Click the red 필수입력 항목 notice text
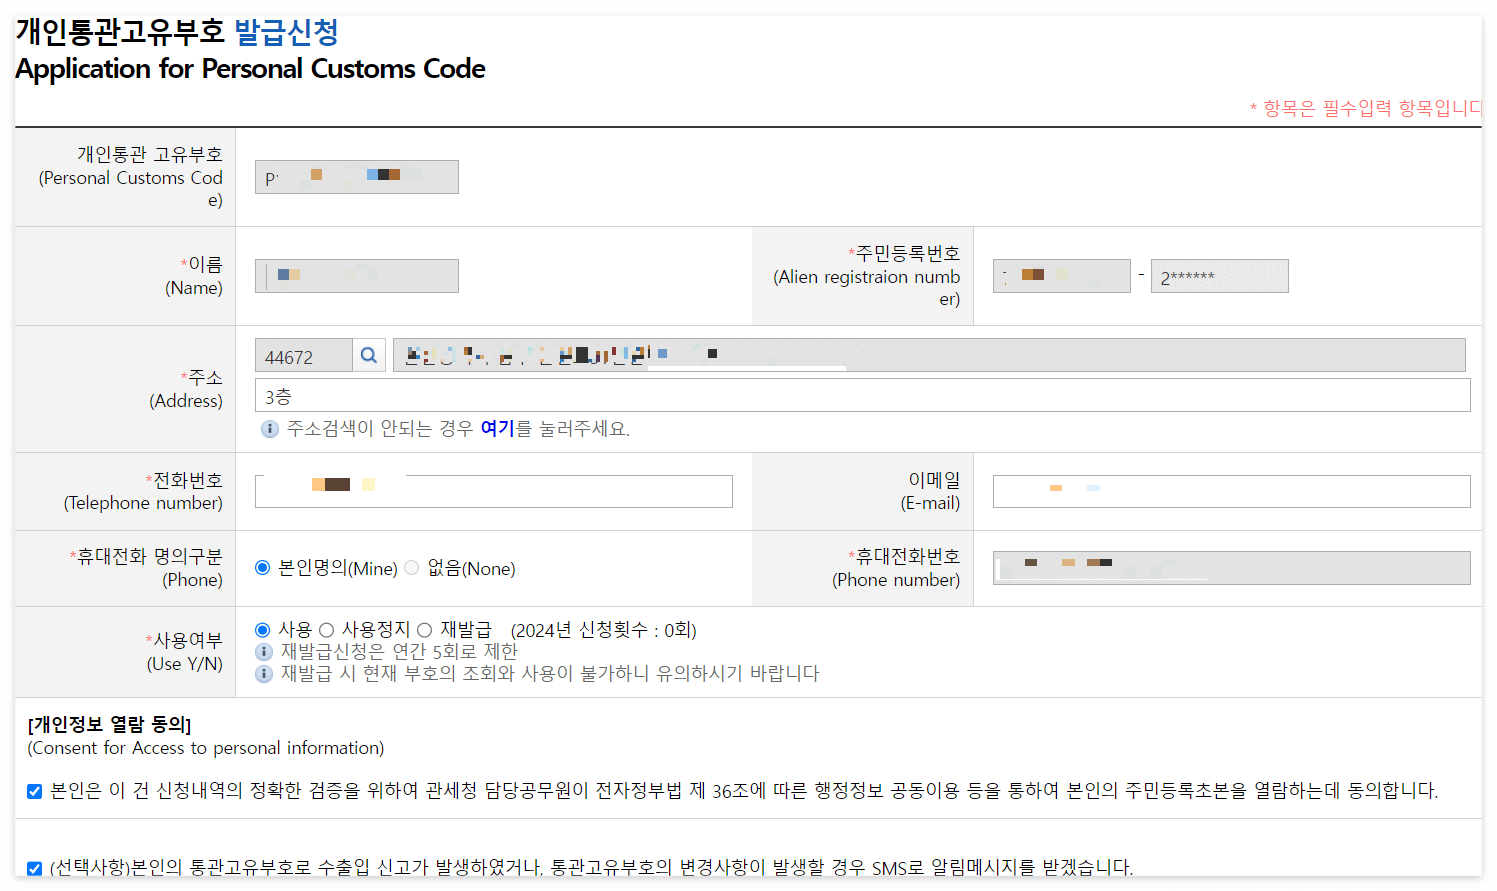Viewport: 1497px width, 891px height. pyautogui.click(x=1365, y=108)
